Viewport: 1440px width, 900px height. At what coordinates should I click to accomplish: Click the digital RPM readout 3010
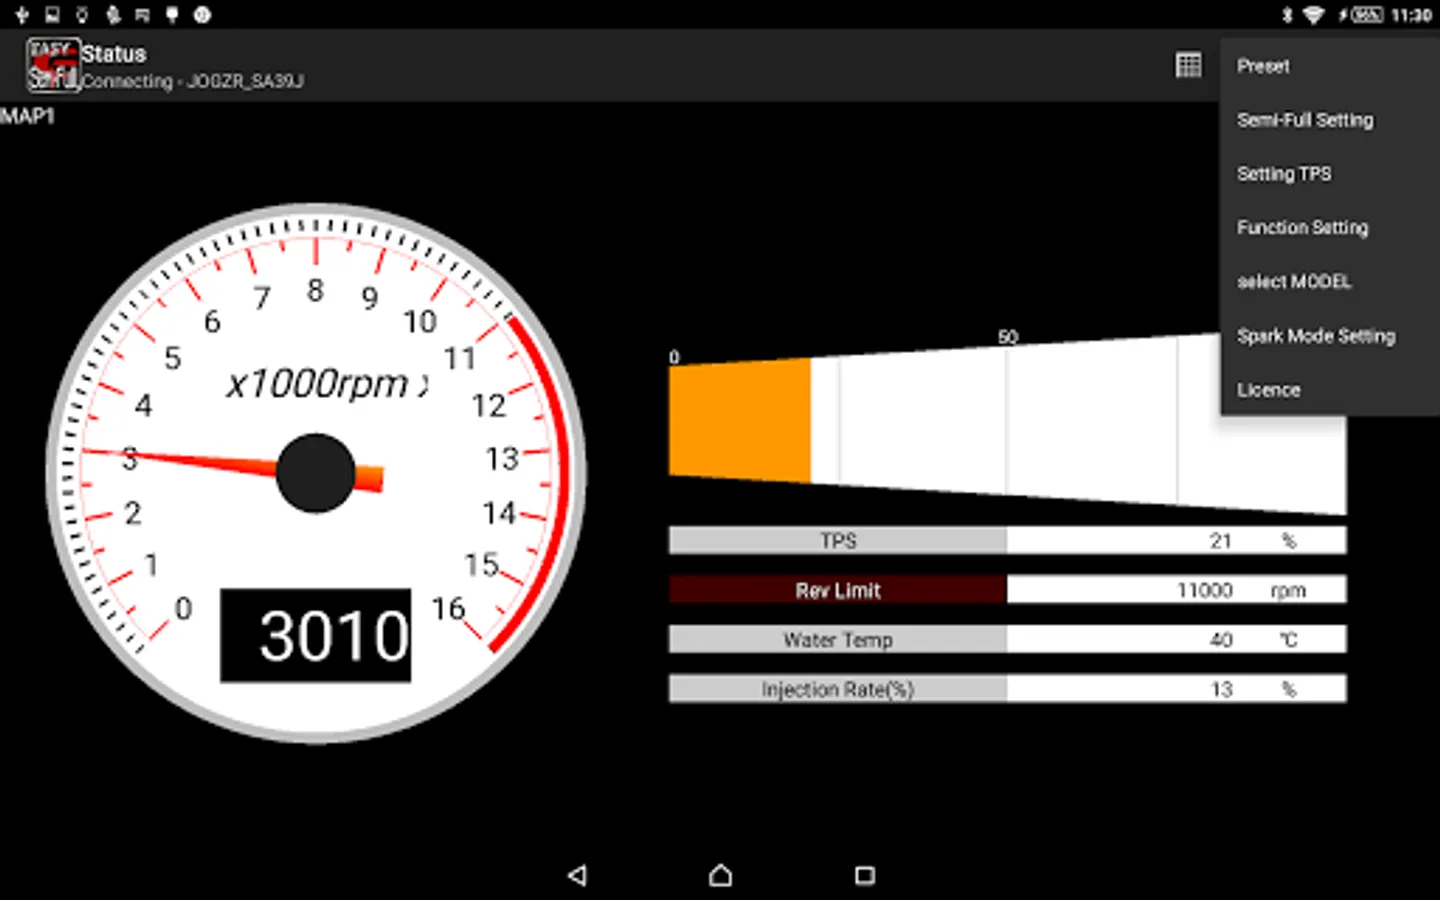315,635
